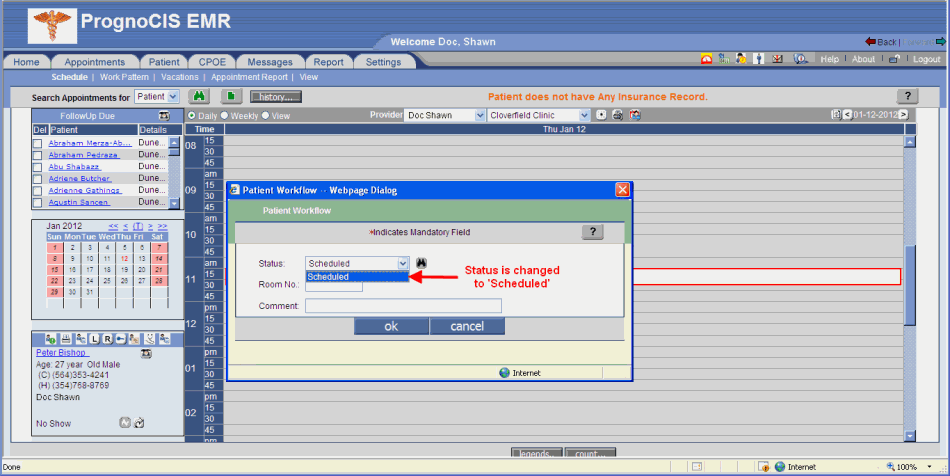The width and height of the screenshot is (950, 476).
Task: Check the box for Abu Shabazz
Action: coord(38,167)
